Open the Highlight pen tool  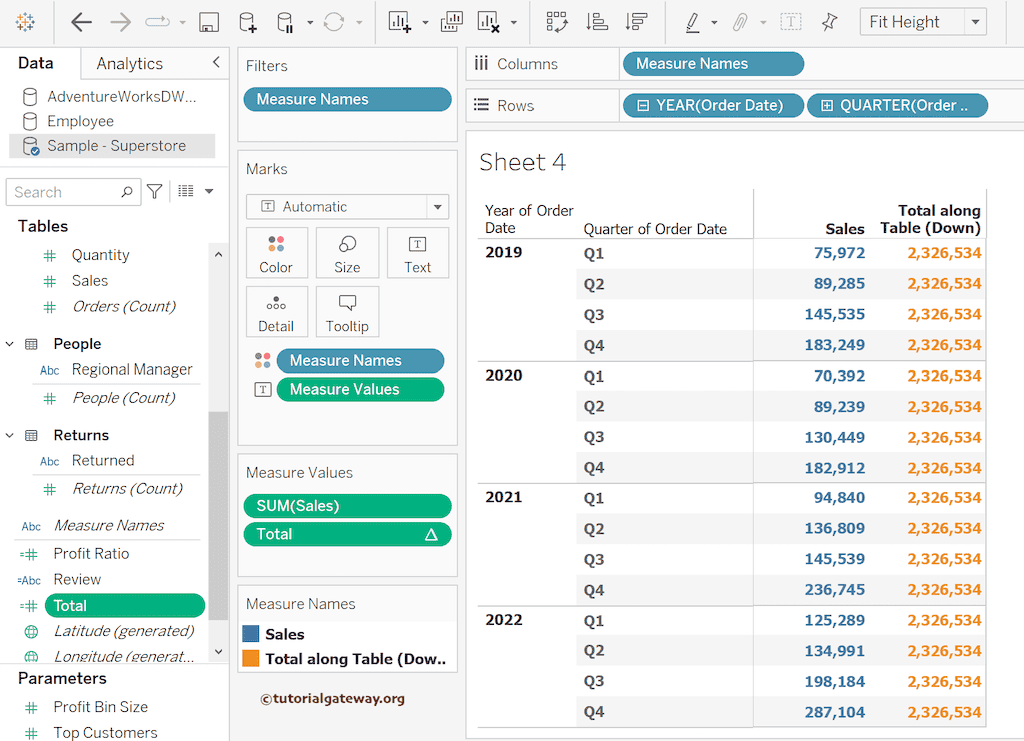coord(692,22)
